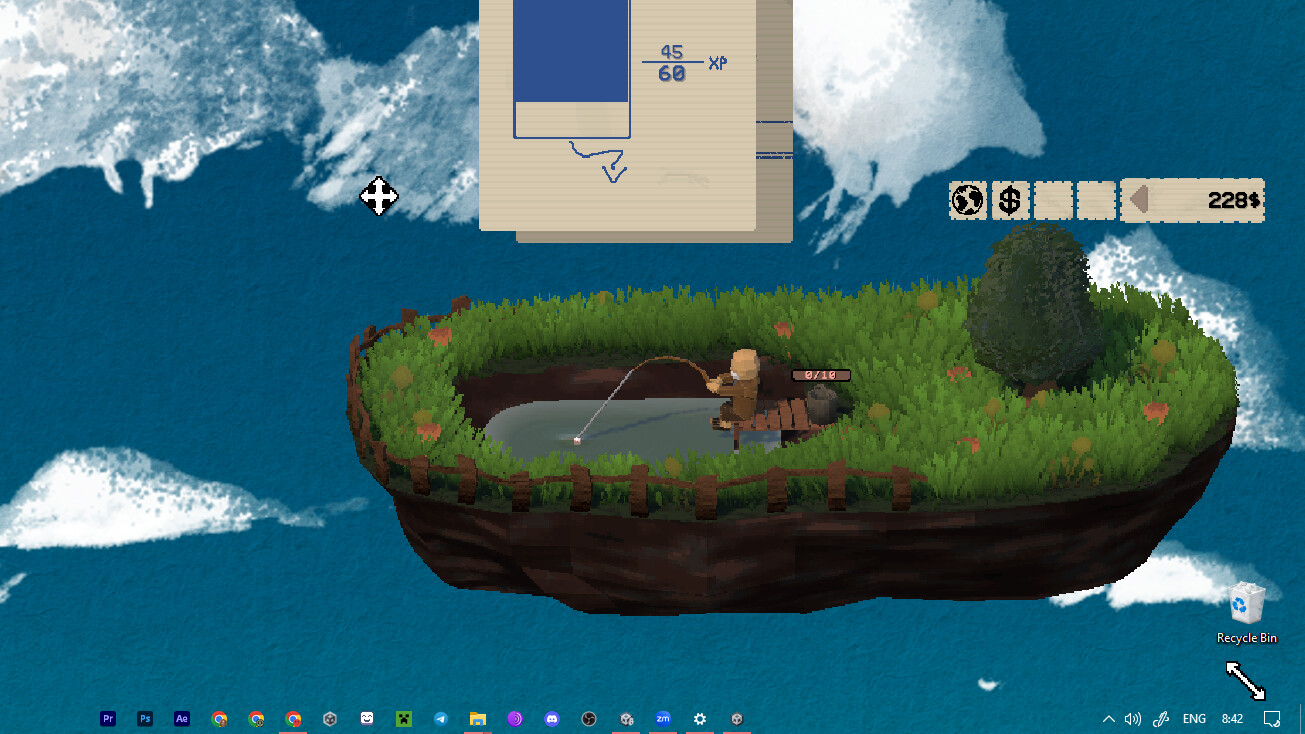Click the 228$ money counter
The image size is (1305, 734).
(x=1234, y=200)
